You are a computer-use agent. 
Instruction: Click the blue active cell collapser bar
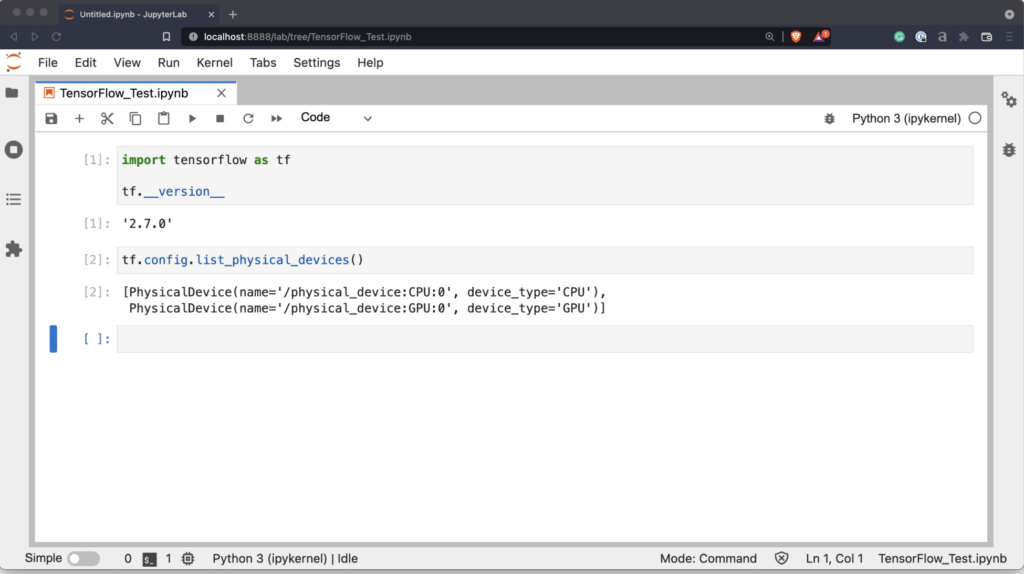54,339
